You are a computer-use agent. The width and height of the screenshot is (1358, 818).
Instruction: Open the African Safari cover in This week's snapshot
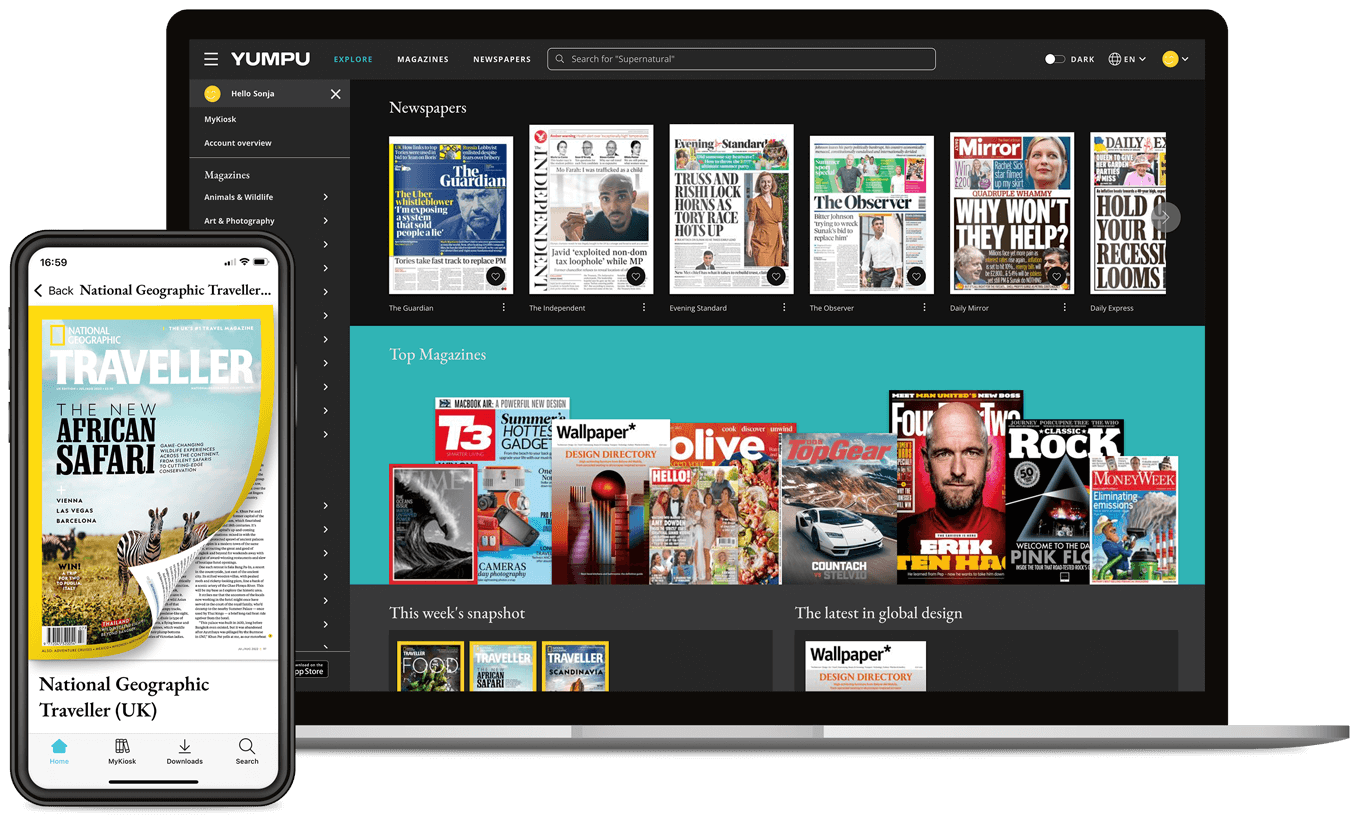pyautogui.click(x=503, y=666)
